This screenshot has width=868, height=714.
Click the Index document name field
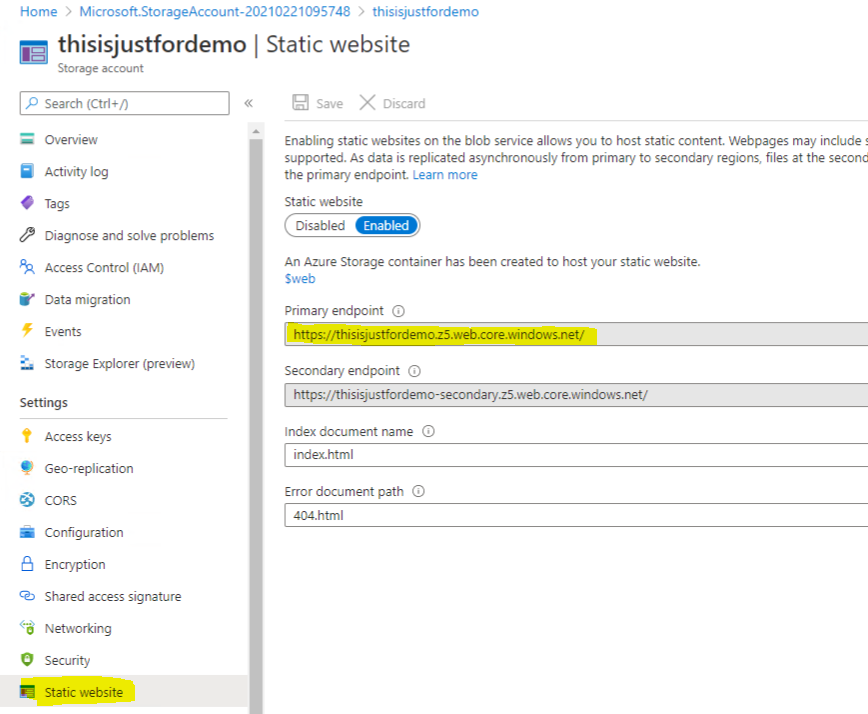(576, 454)
